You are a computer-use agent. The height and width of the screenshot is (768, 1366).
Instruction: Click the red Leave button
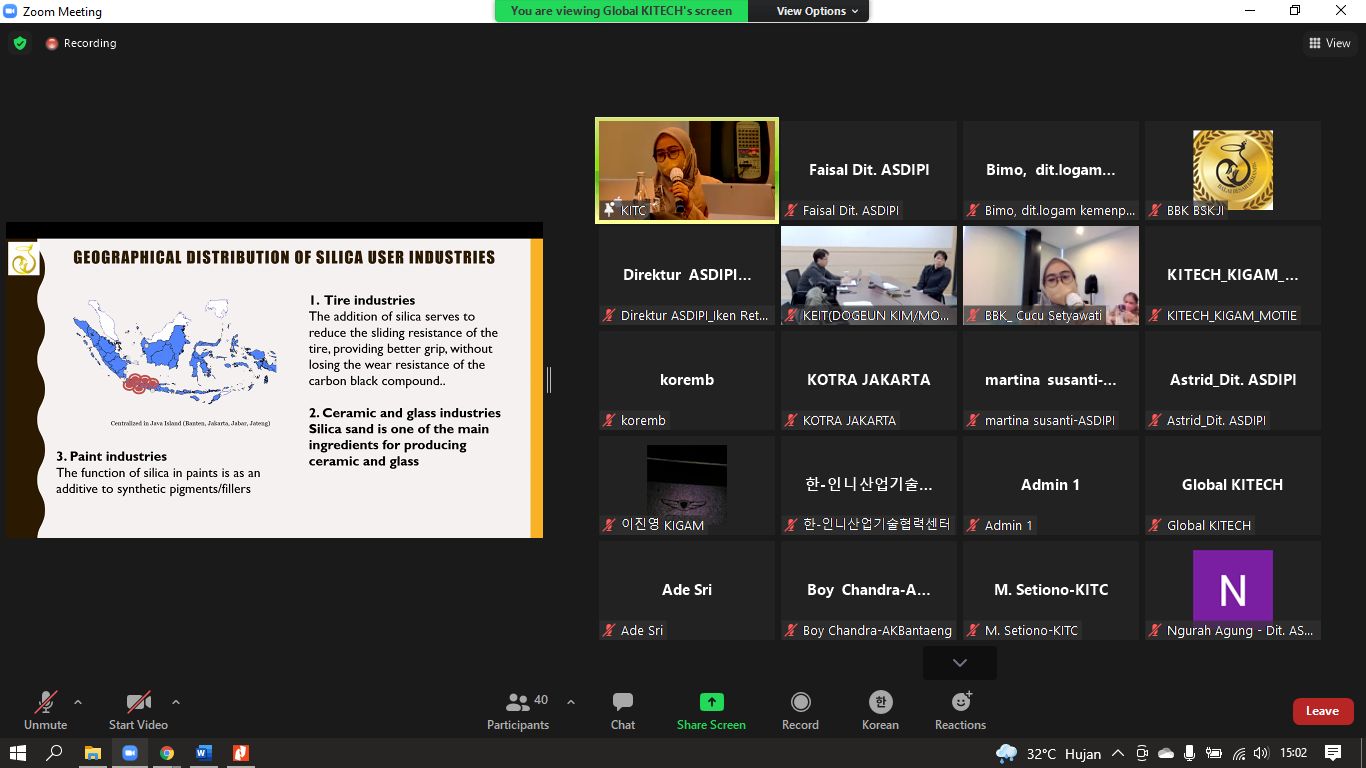(1323, 711)
